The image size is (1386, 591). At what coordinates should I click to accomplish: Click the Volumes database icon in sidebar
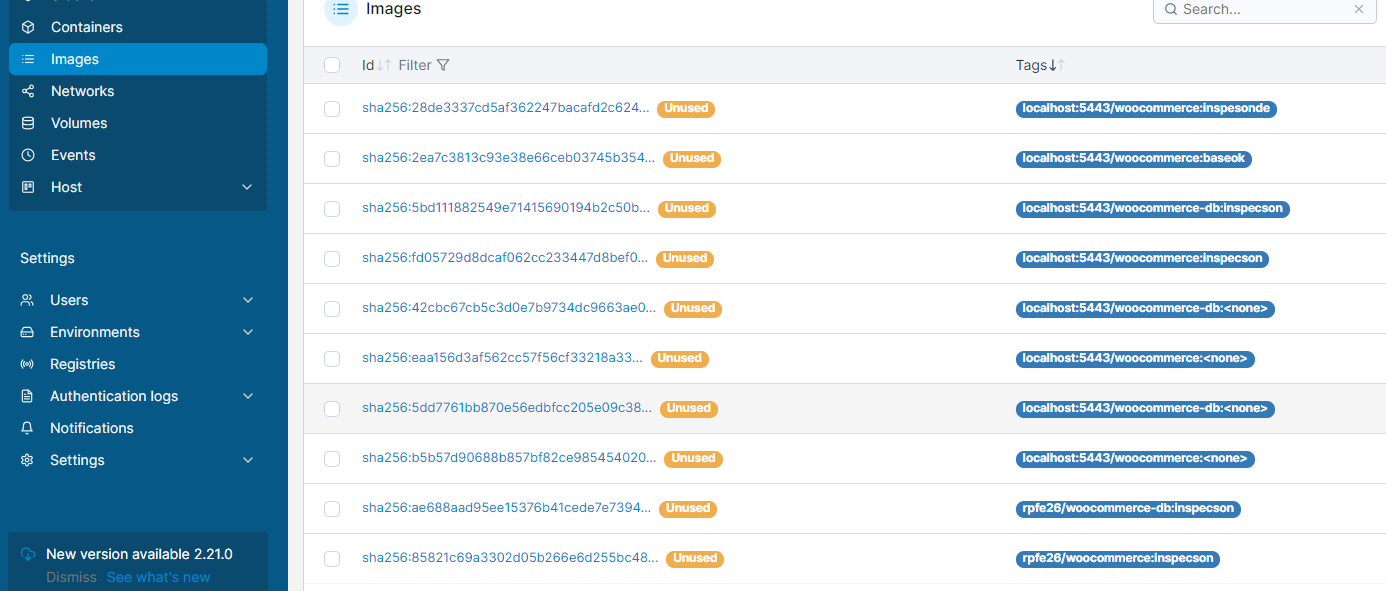[28, 123]
